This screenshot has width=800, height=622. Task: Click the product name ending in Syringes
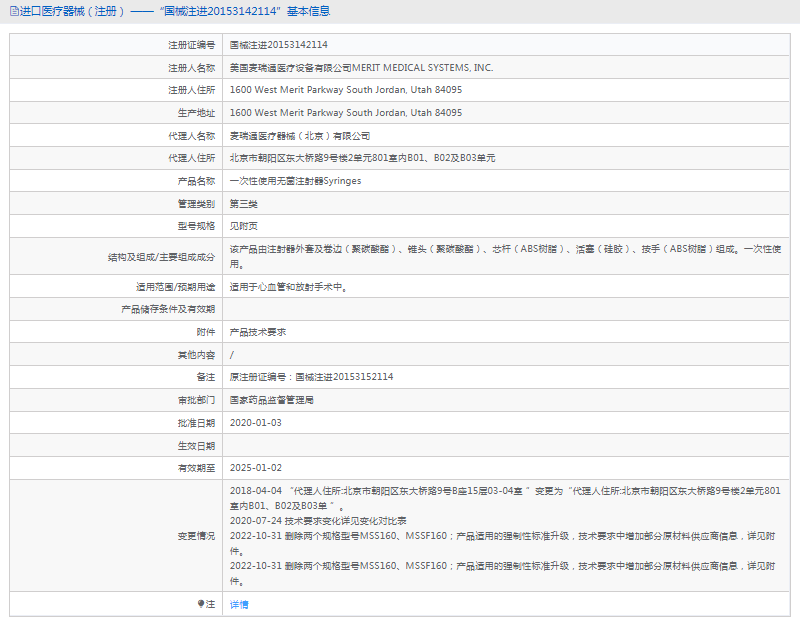pos(295,181)
